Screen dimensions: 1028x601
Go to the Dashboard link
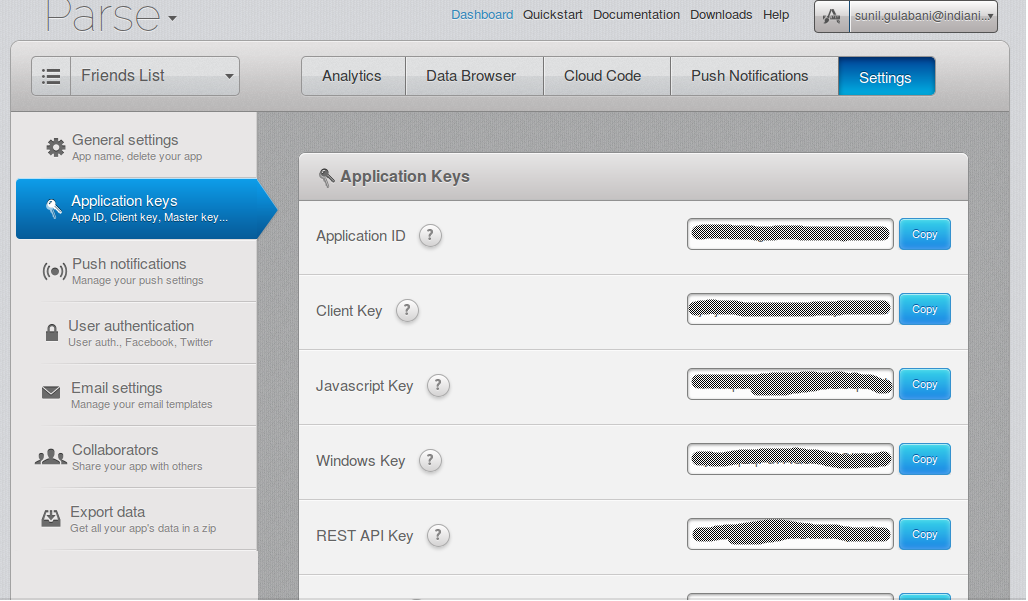[482, 14]
